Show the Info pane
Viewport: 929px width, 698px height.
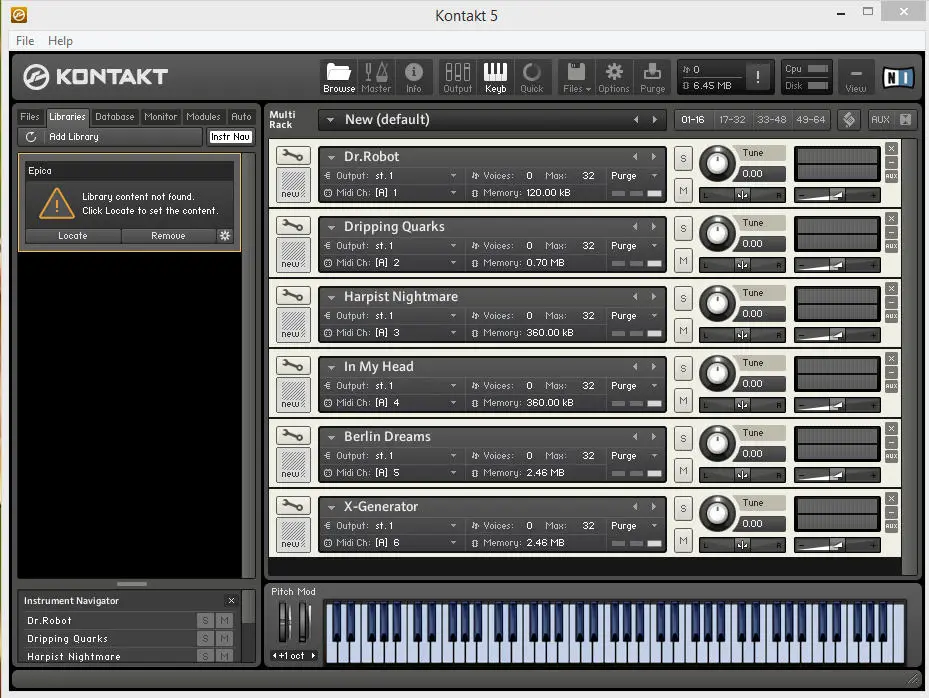click(414, 78)
